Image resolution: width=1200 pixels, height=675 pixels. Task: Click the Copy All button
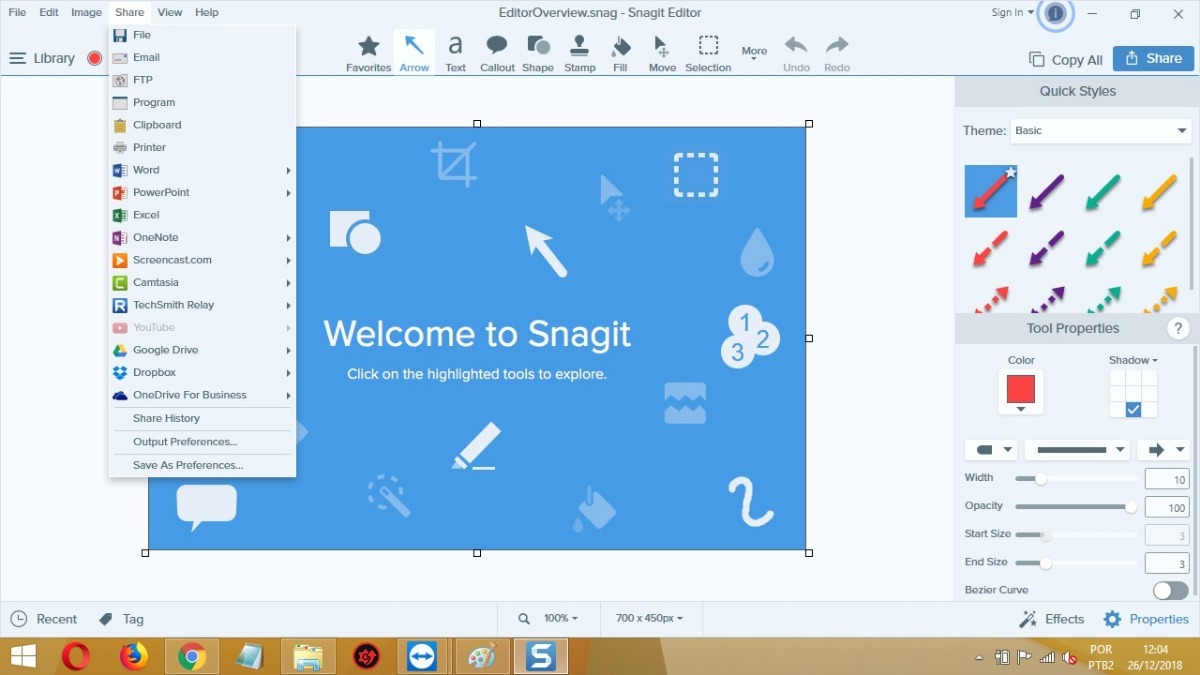(x=1065, y=59)
